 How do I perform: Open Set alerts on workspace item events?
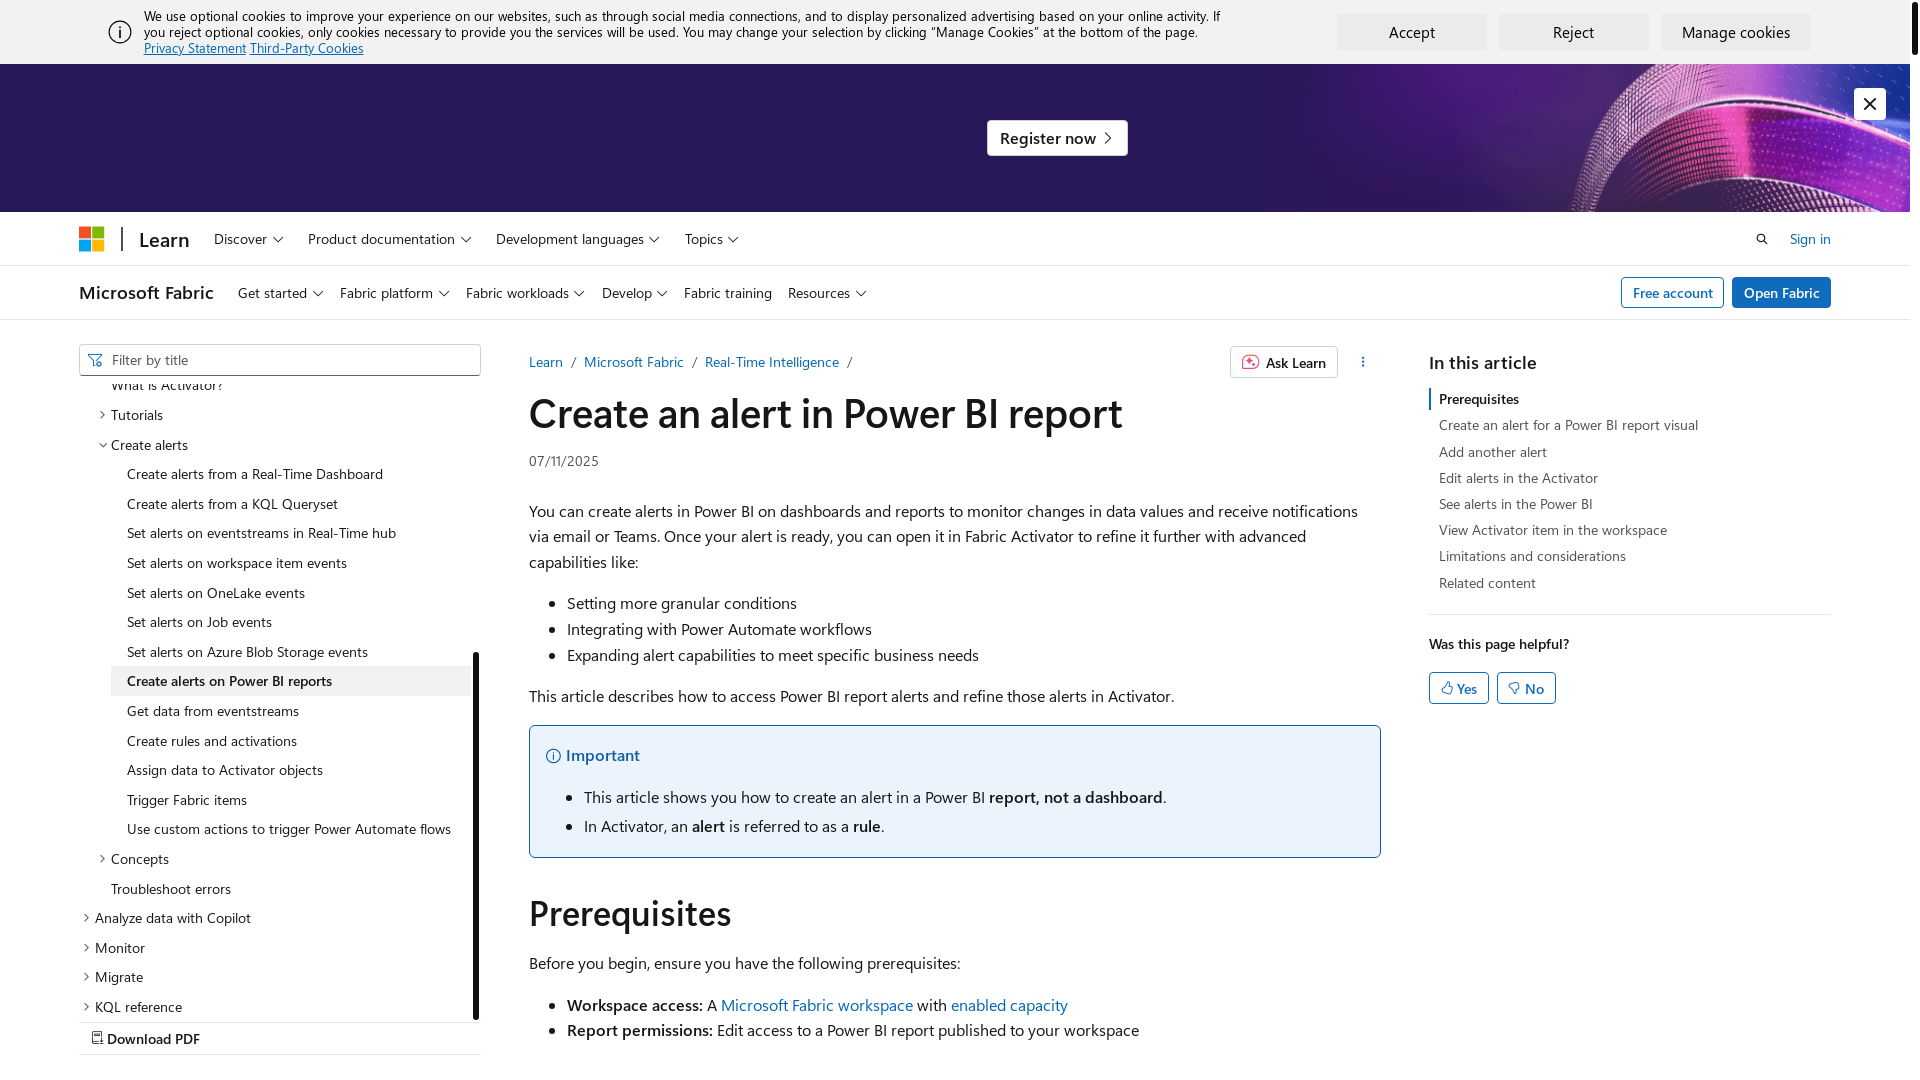coord(237,563)
